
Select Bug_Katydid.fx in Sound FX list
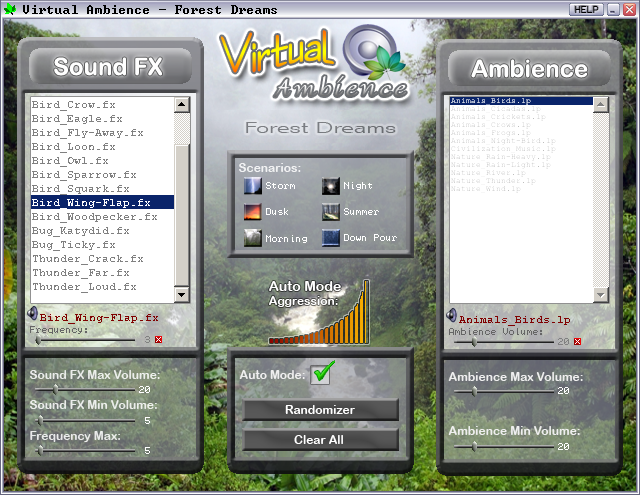[102, 231]
